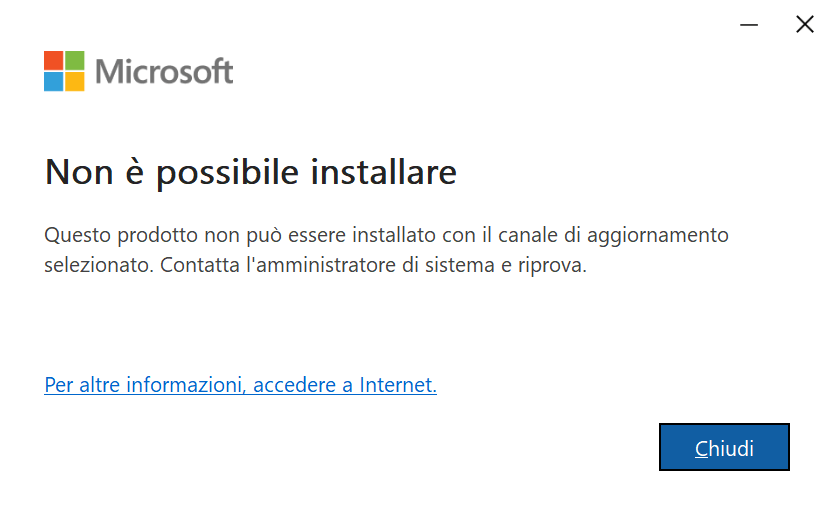Image resolution: width=838 pixels, height=514 pixels.
Task: Minimize the installer dialog window
Action: point(749,25)
